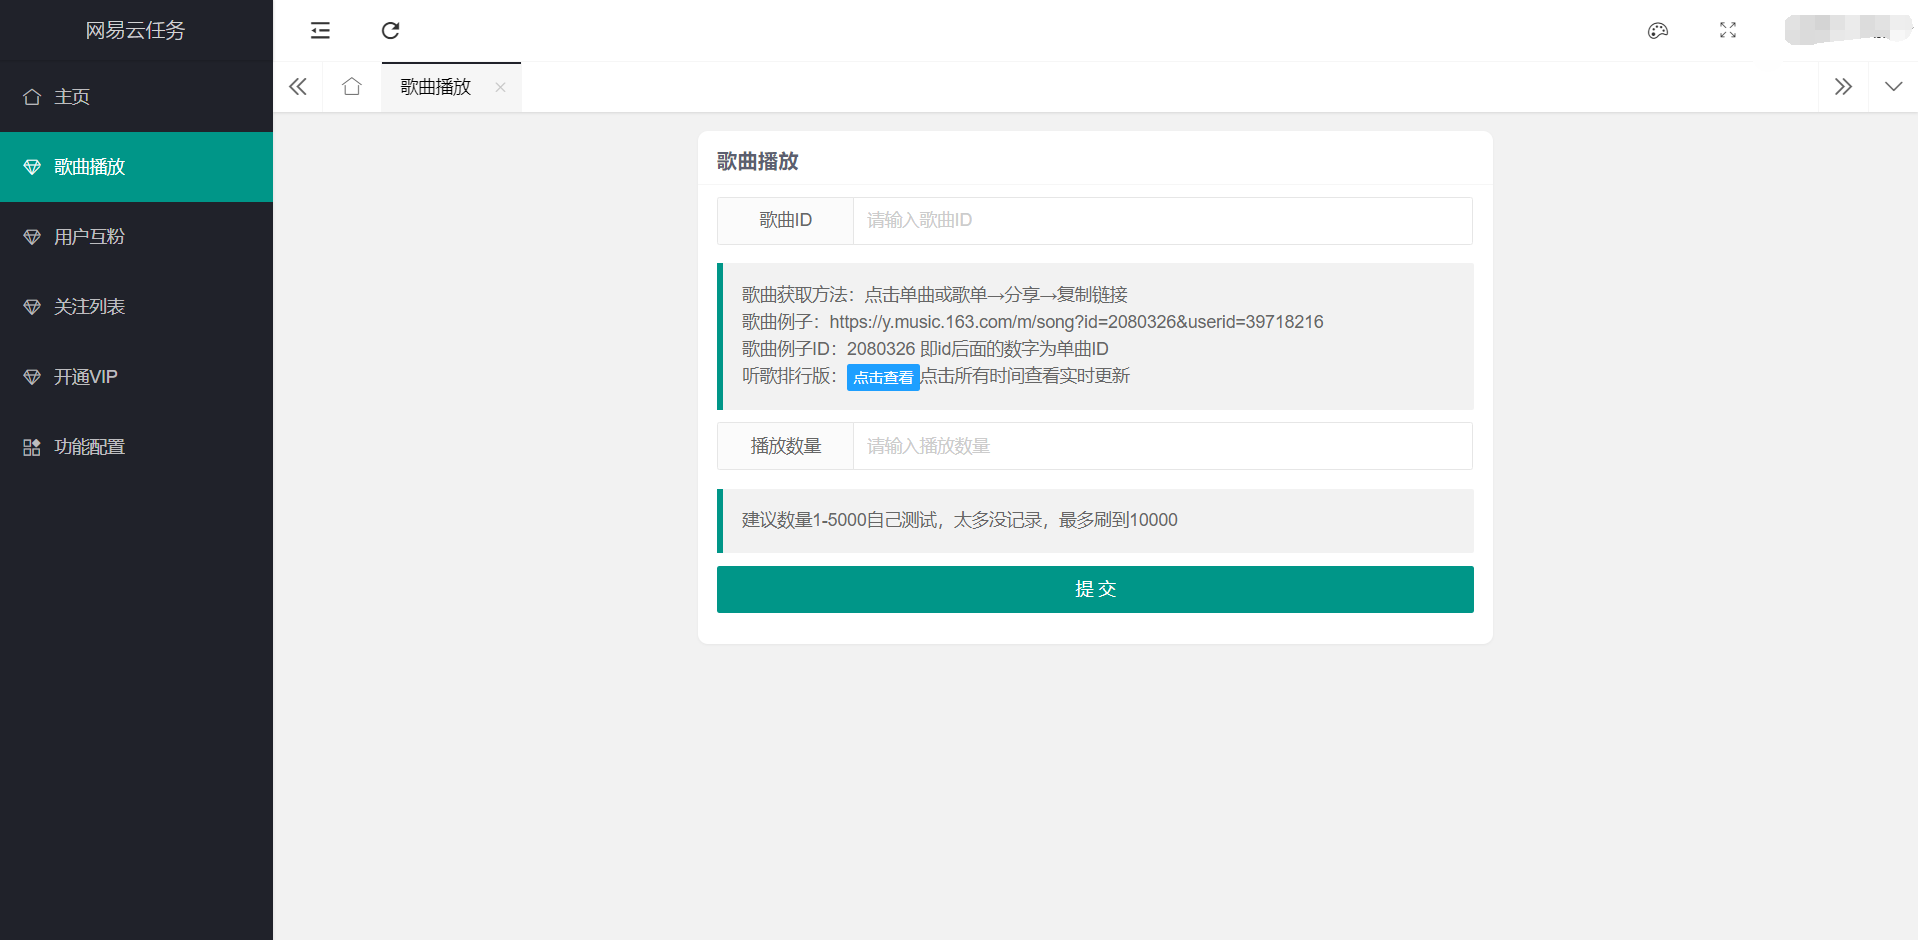Viewport: 1918px width, 940px height.
Task: Enter fullscreen via the expand icon
Action: pyautogui.click(x=1727, y=30)
